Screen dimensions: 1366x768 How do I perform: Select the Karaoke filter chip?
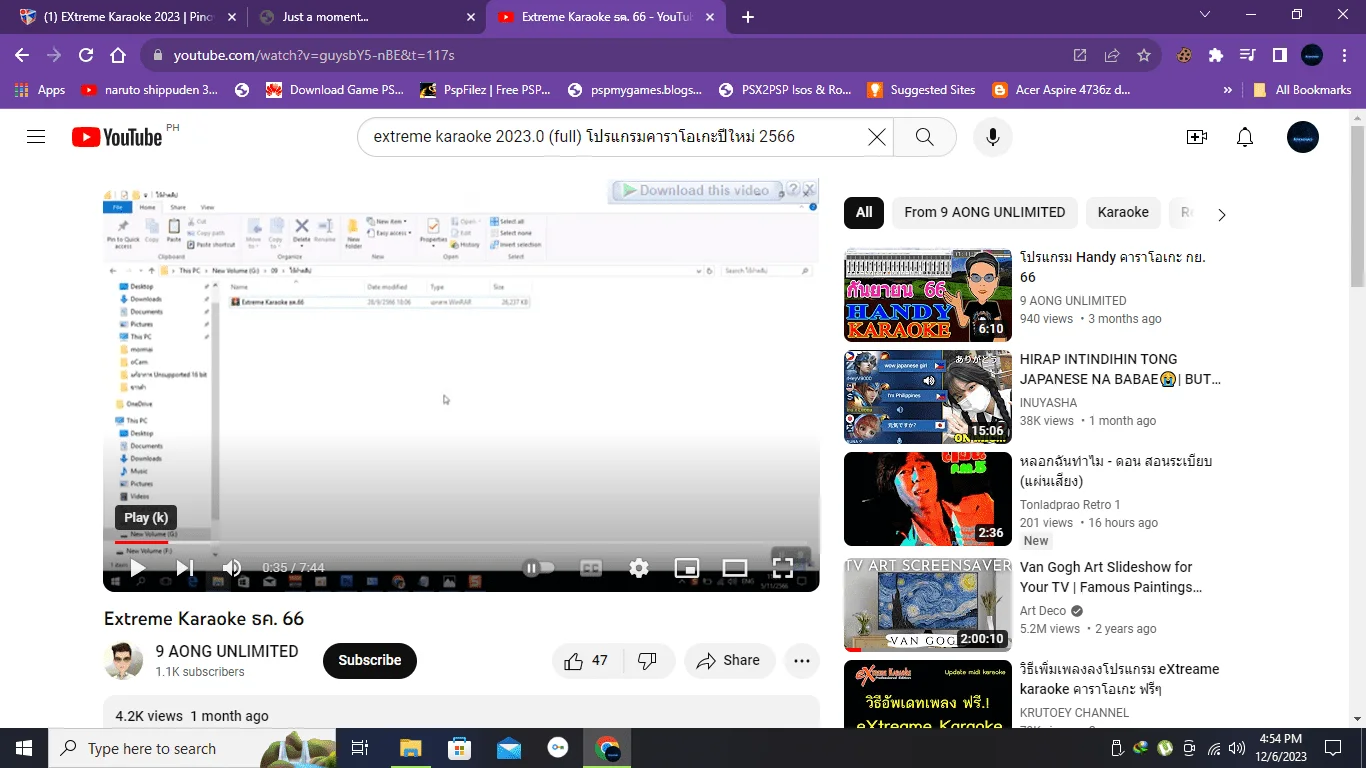click(x=1123, y=212)
